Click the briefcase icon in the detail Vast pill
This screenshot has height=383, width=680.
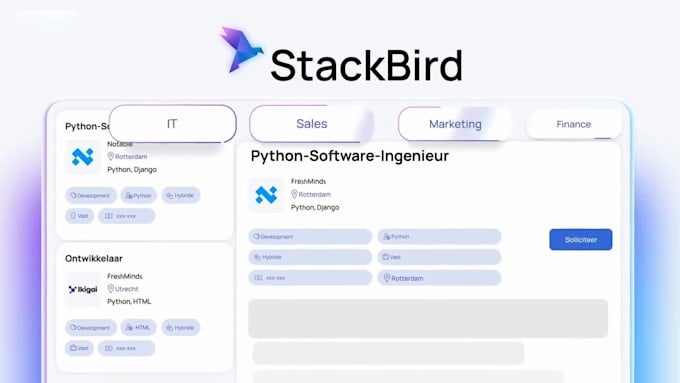pos(385,257)
